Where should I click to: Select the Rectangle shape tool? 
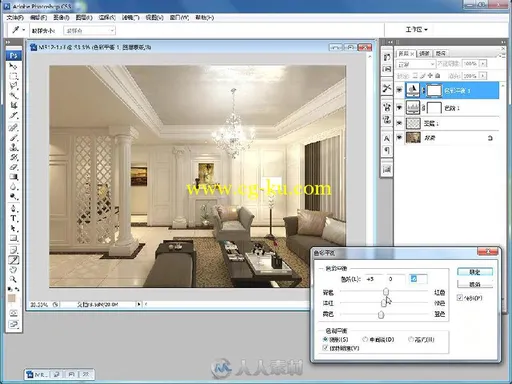coord(13,238)
